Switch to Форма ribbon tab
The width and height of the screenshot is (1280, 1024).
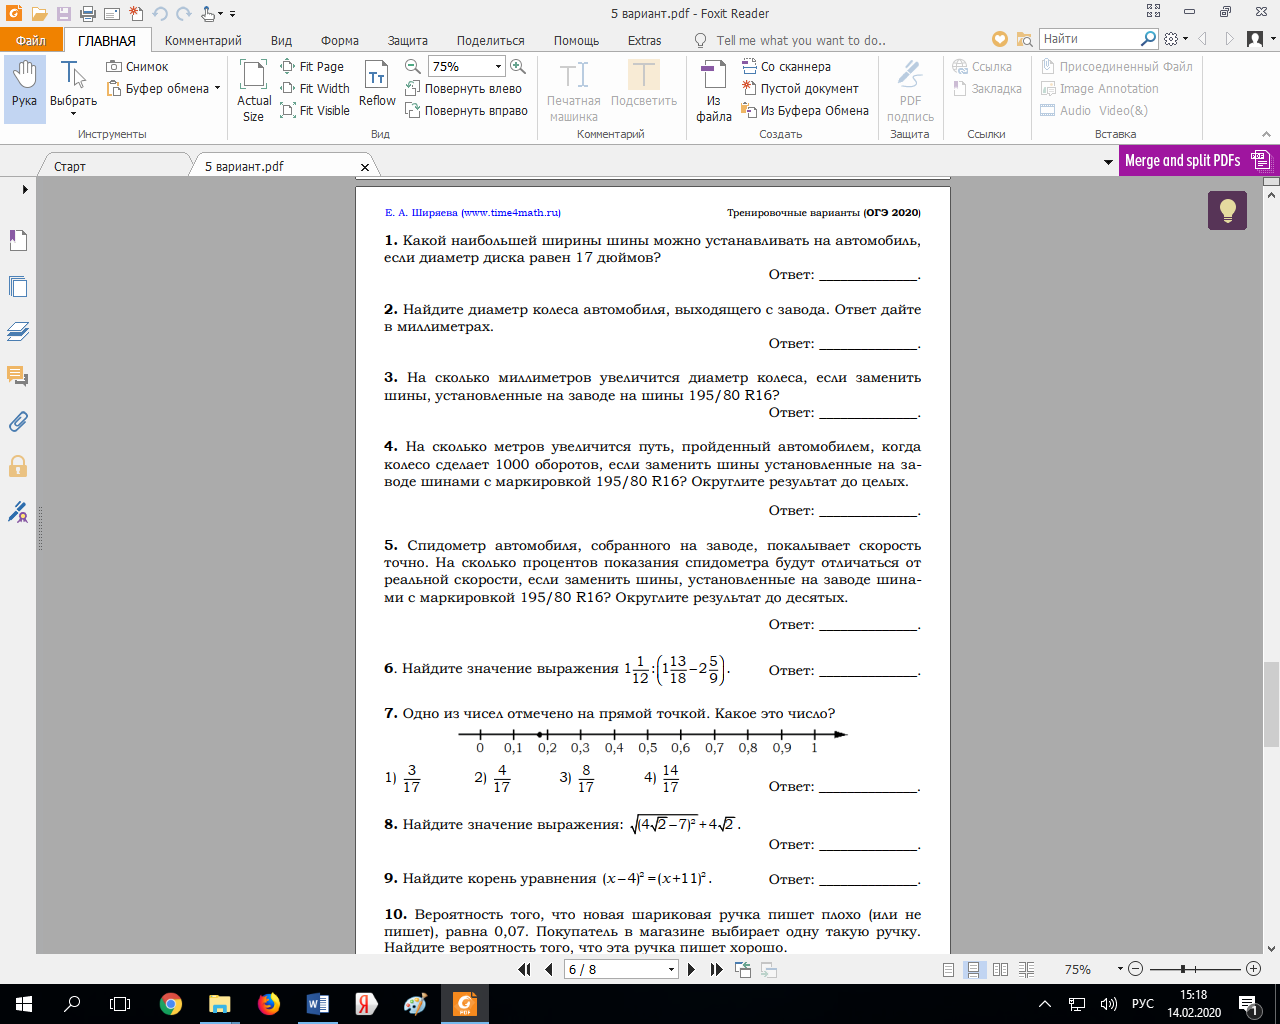click(340, 40)
